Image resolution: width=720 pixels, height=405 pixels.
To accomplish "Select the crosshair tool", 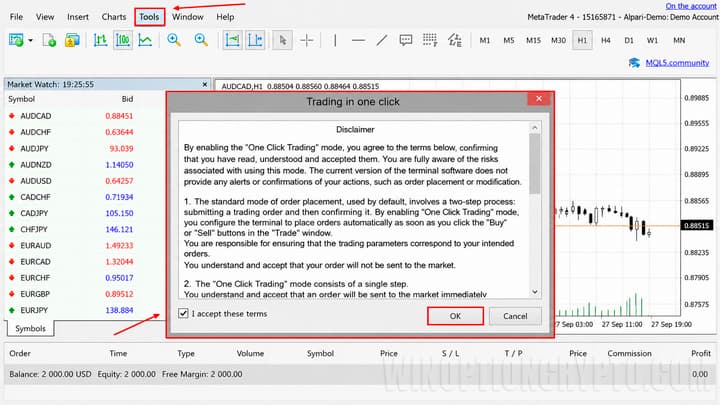I will (x=307, y=40).
